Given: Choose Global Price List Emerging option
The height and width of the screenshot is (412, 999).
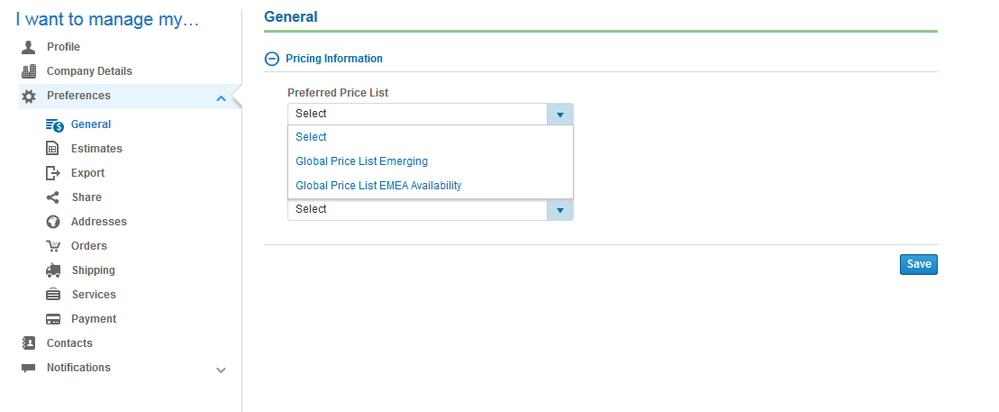Looking at the screenshot, I should coord(361,161).
